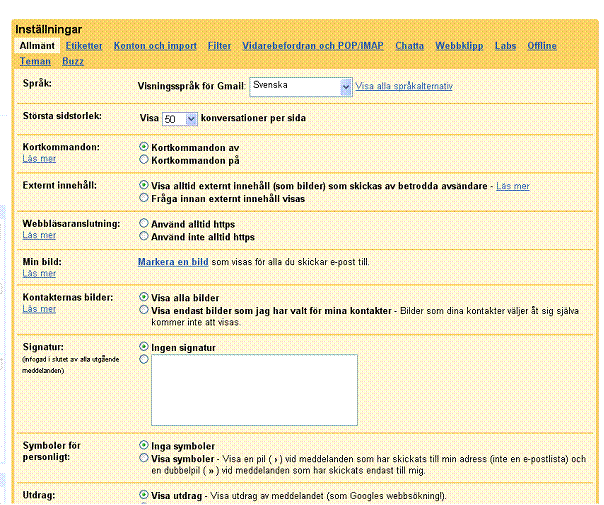Open the Offline tab
Image resolution: width=604 pixels, height=505 pixels.
pos(542,46)
